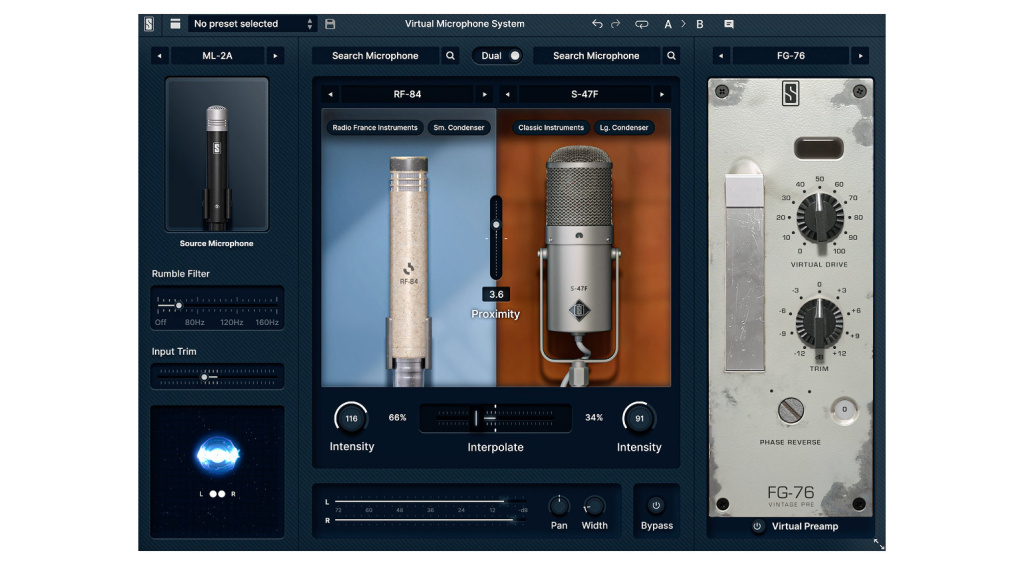Click the right Search Microphone field

[x=596, y=56]
